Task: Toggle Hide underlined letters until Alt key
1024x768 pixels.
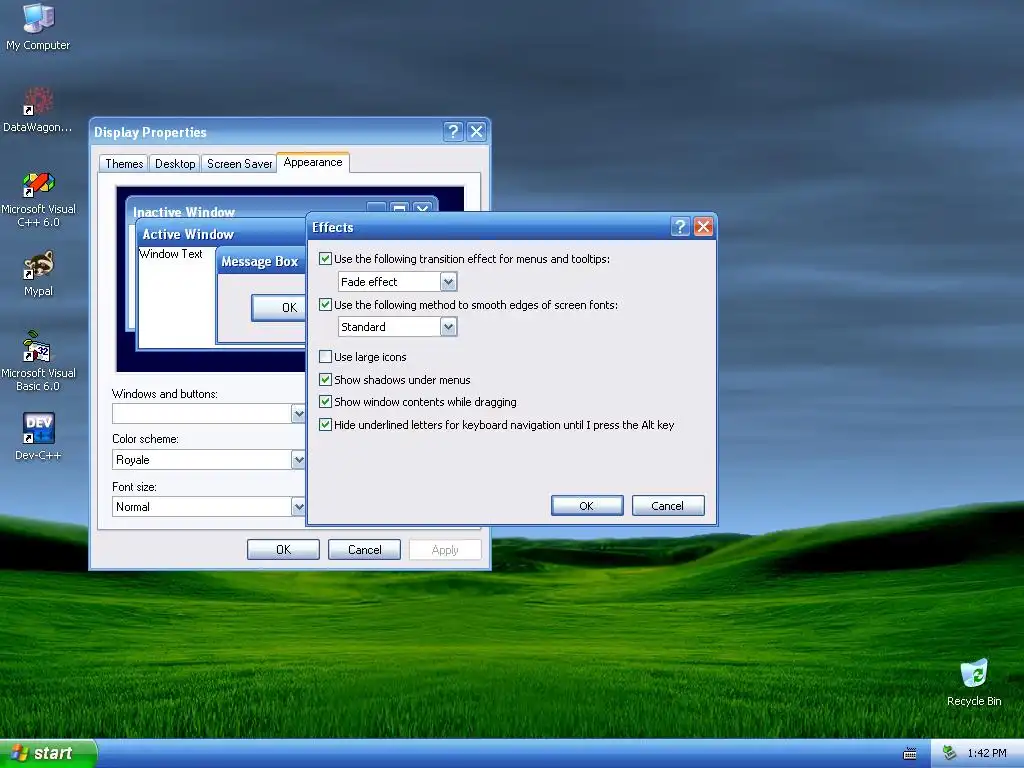Action: [325, 424]
